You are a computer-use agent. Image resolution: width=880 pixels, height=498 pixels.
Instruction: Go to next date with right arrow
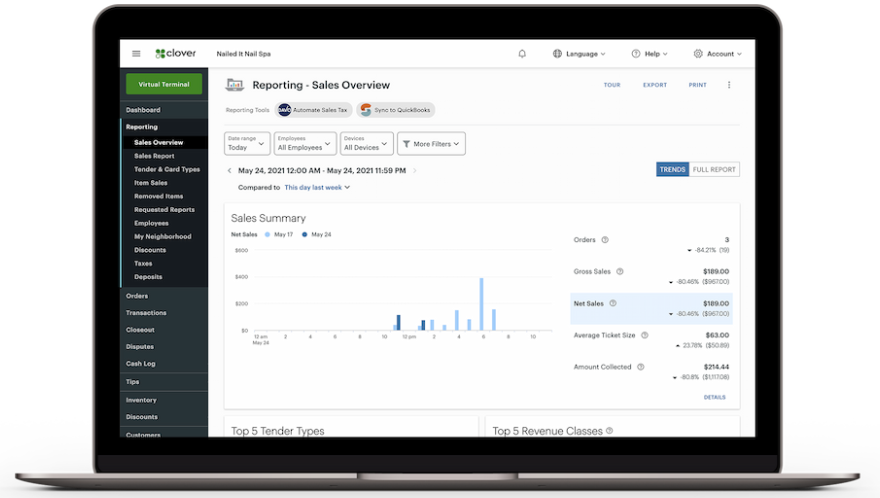(x=415, y=171)
